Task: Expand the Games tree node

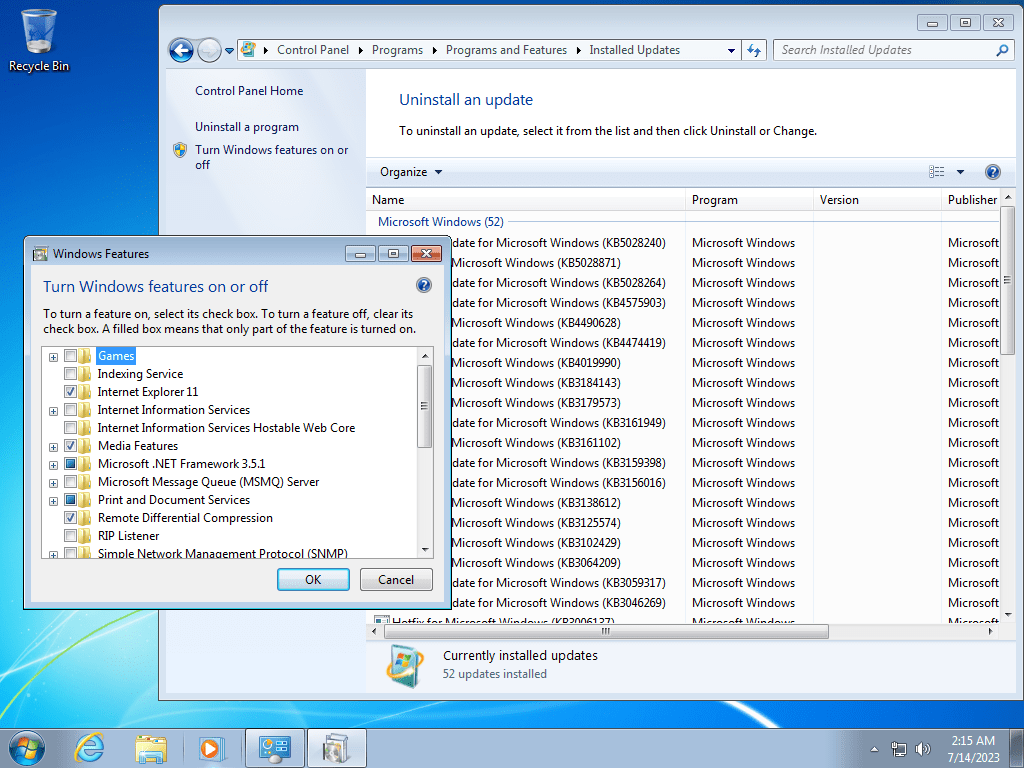Action: tap(54, 357)
